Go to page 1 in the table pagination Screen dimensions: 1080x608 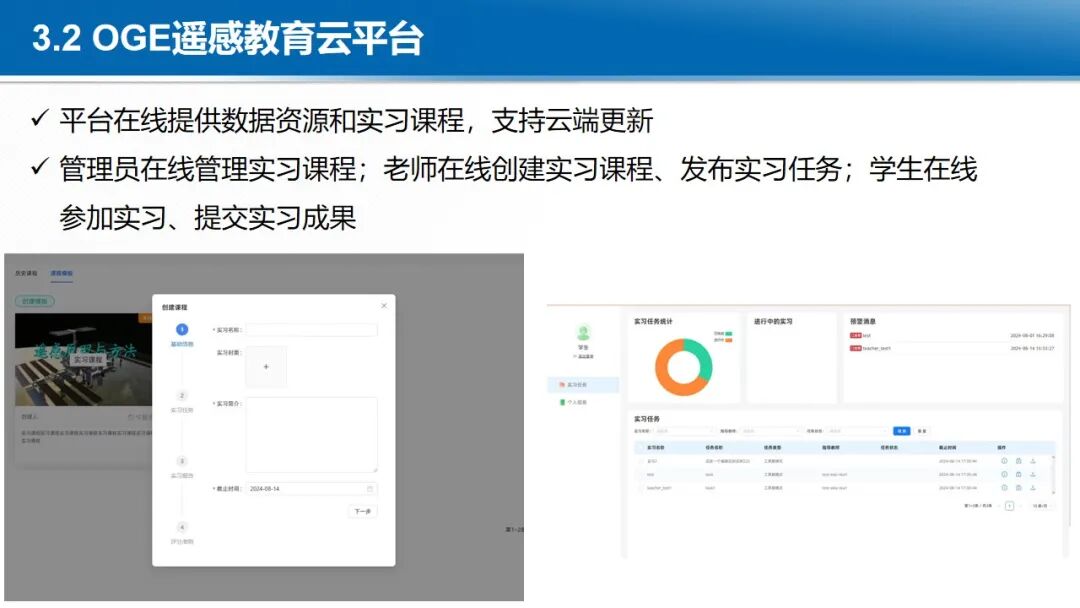1010,506
